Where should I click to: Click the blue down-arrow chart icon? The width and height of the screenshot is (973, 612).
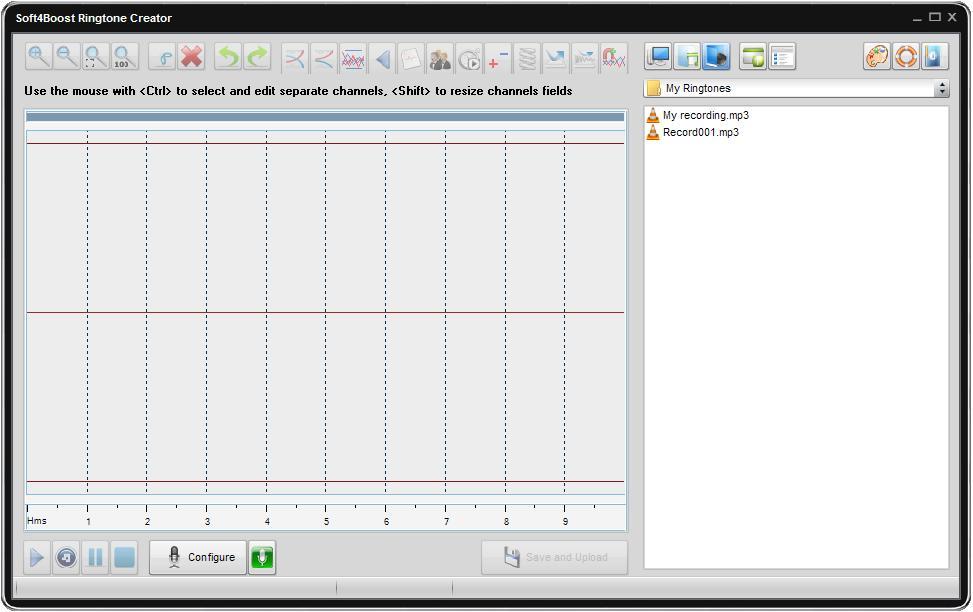(x=555, y=58)
